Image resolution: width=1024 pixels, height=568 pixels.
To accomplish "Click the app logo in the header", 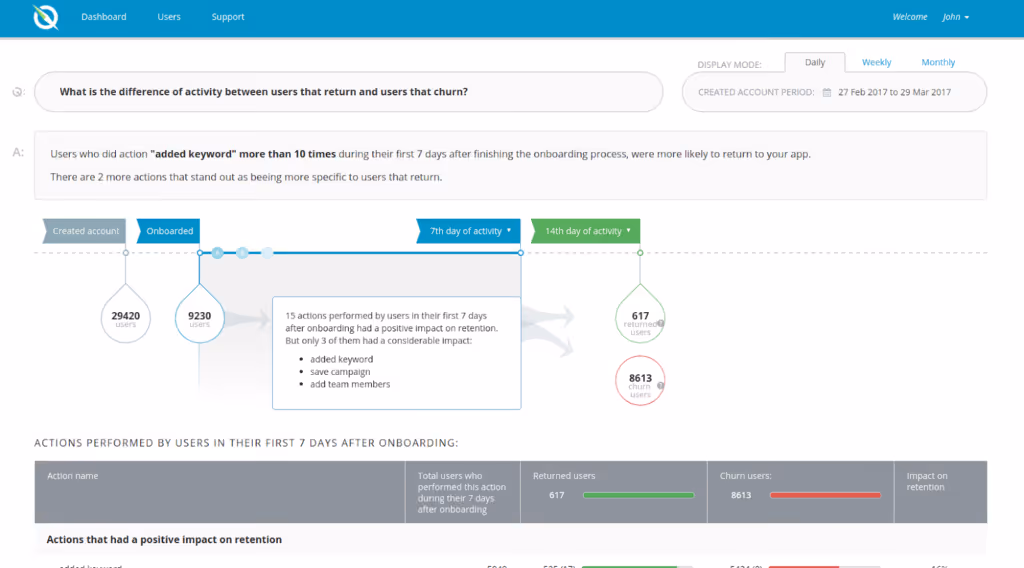I will 46,17.
